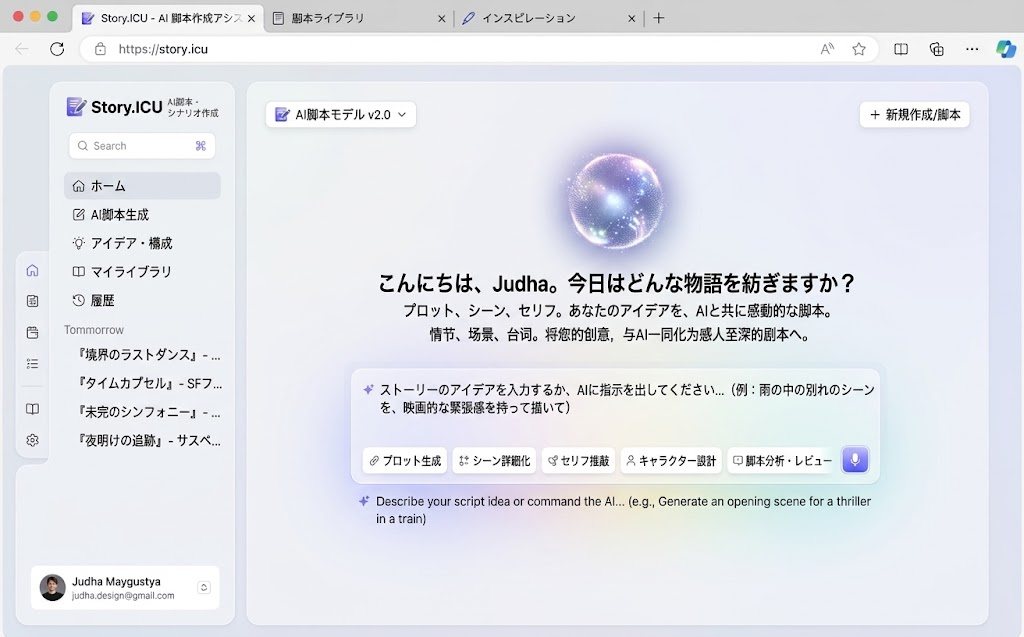Open 『タイムカプセル』 - SF history entry

(x=149, y=384)
